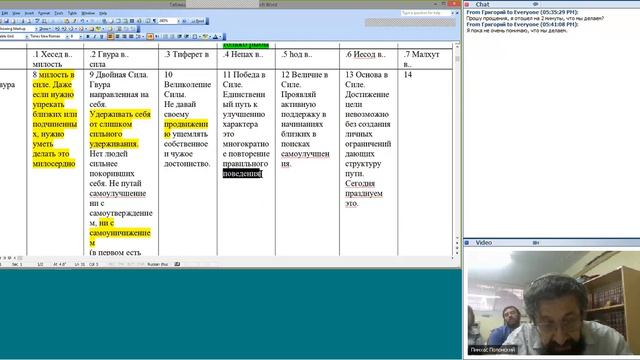Select the Right-to-Left text direction icon

pos(157,36)
